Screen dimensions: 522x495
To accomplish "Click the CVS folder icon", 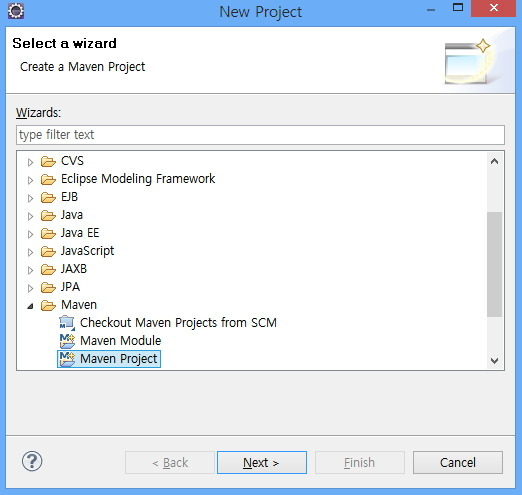I will tap(48, 162).
